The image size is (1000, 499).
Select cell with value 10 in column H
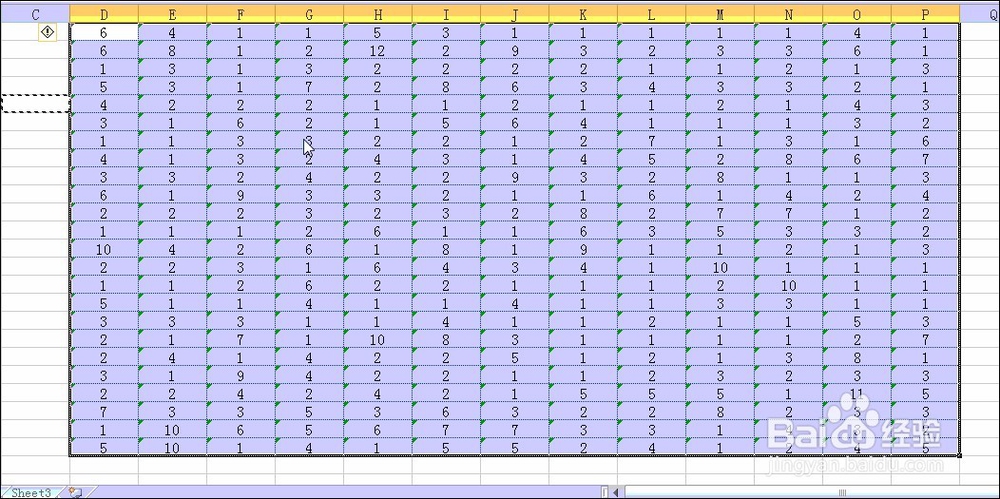[378, 339]
